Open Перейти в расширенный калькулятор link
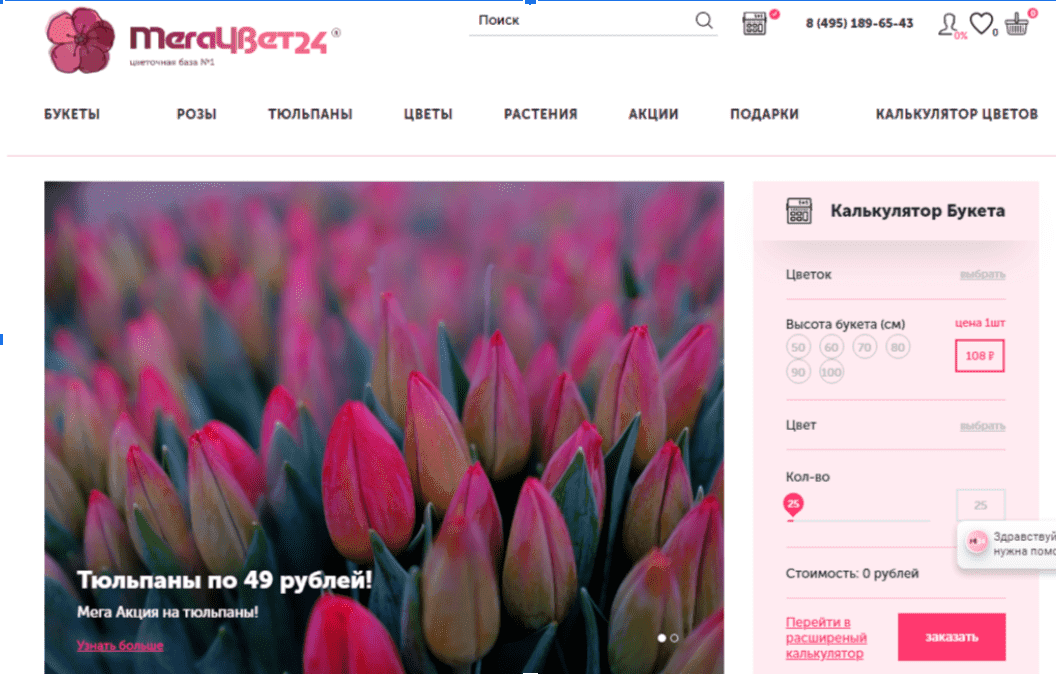This screenshot has width=1056, height=674. 826,638
